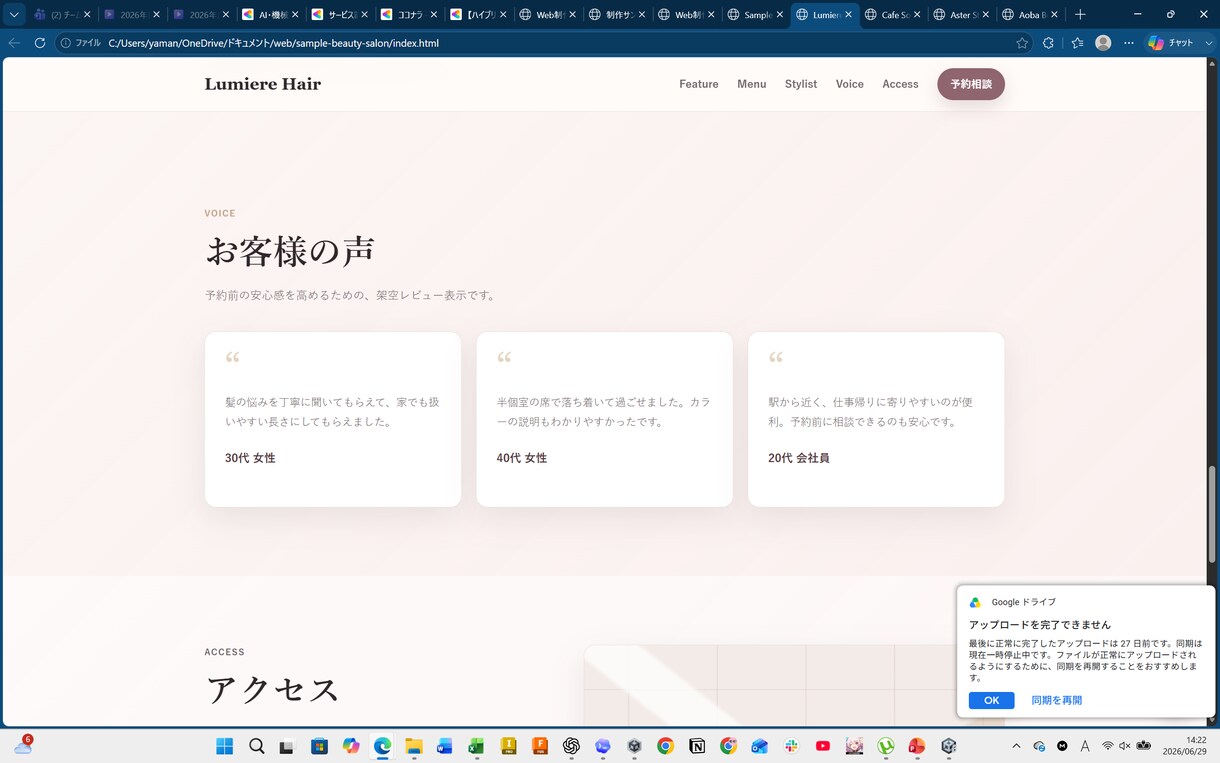Image resolution: width=1220 pixels, height=763 pixels.
Task: Close the Cafe tab
Action: [x=917, y=15]
